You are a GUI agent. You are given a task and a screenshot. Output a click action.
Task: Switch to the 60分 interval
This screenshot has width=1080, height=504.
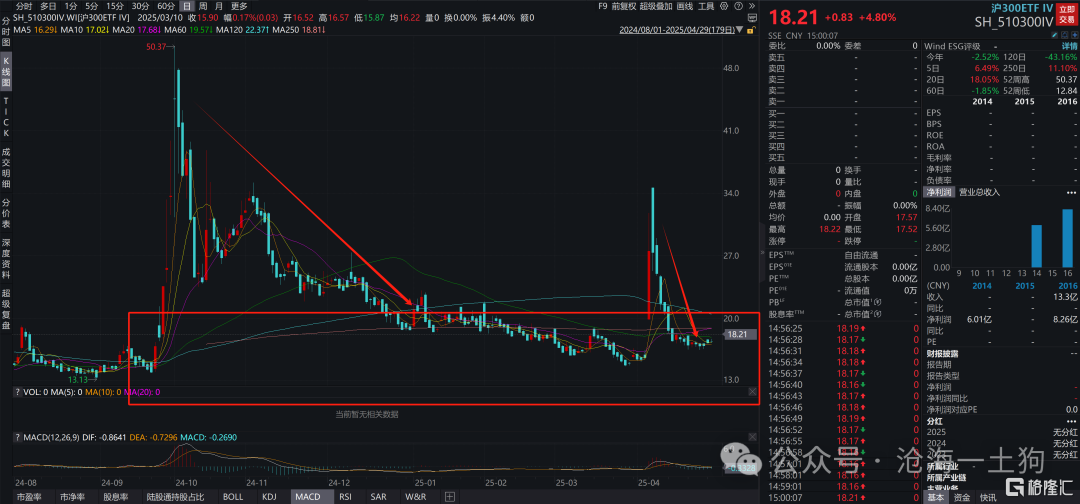(x=166, y=6)
